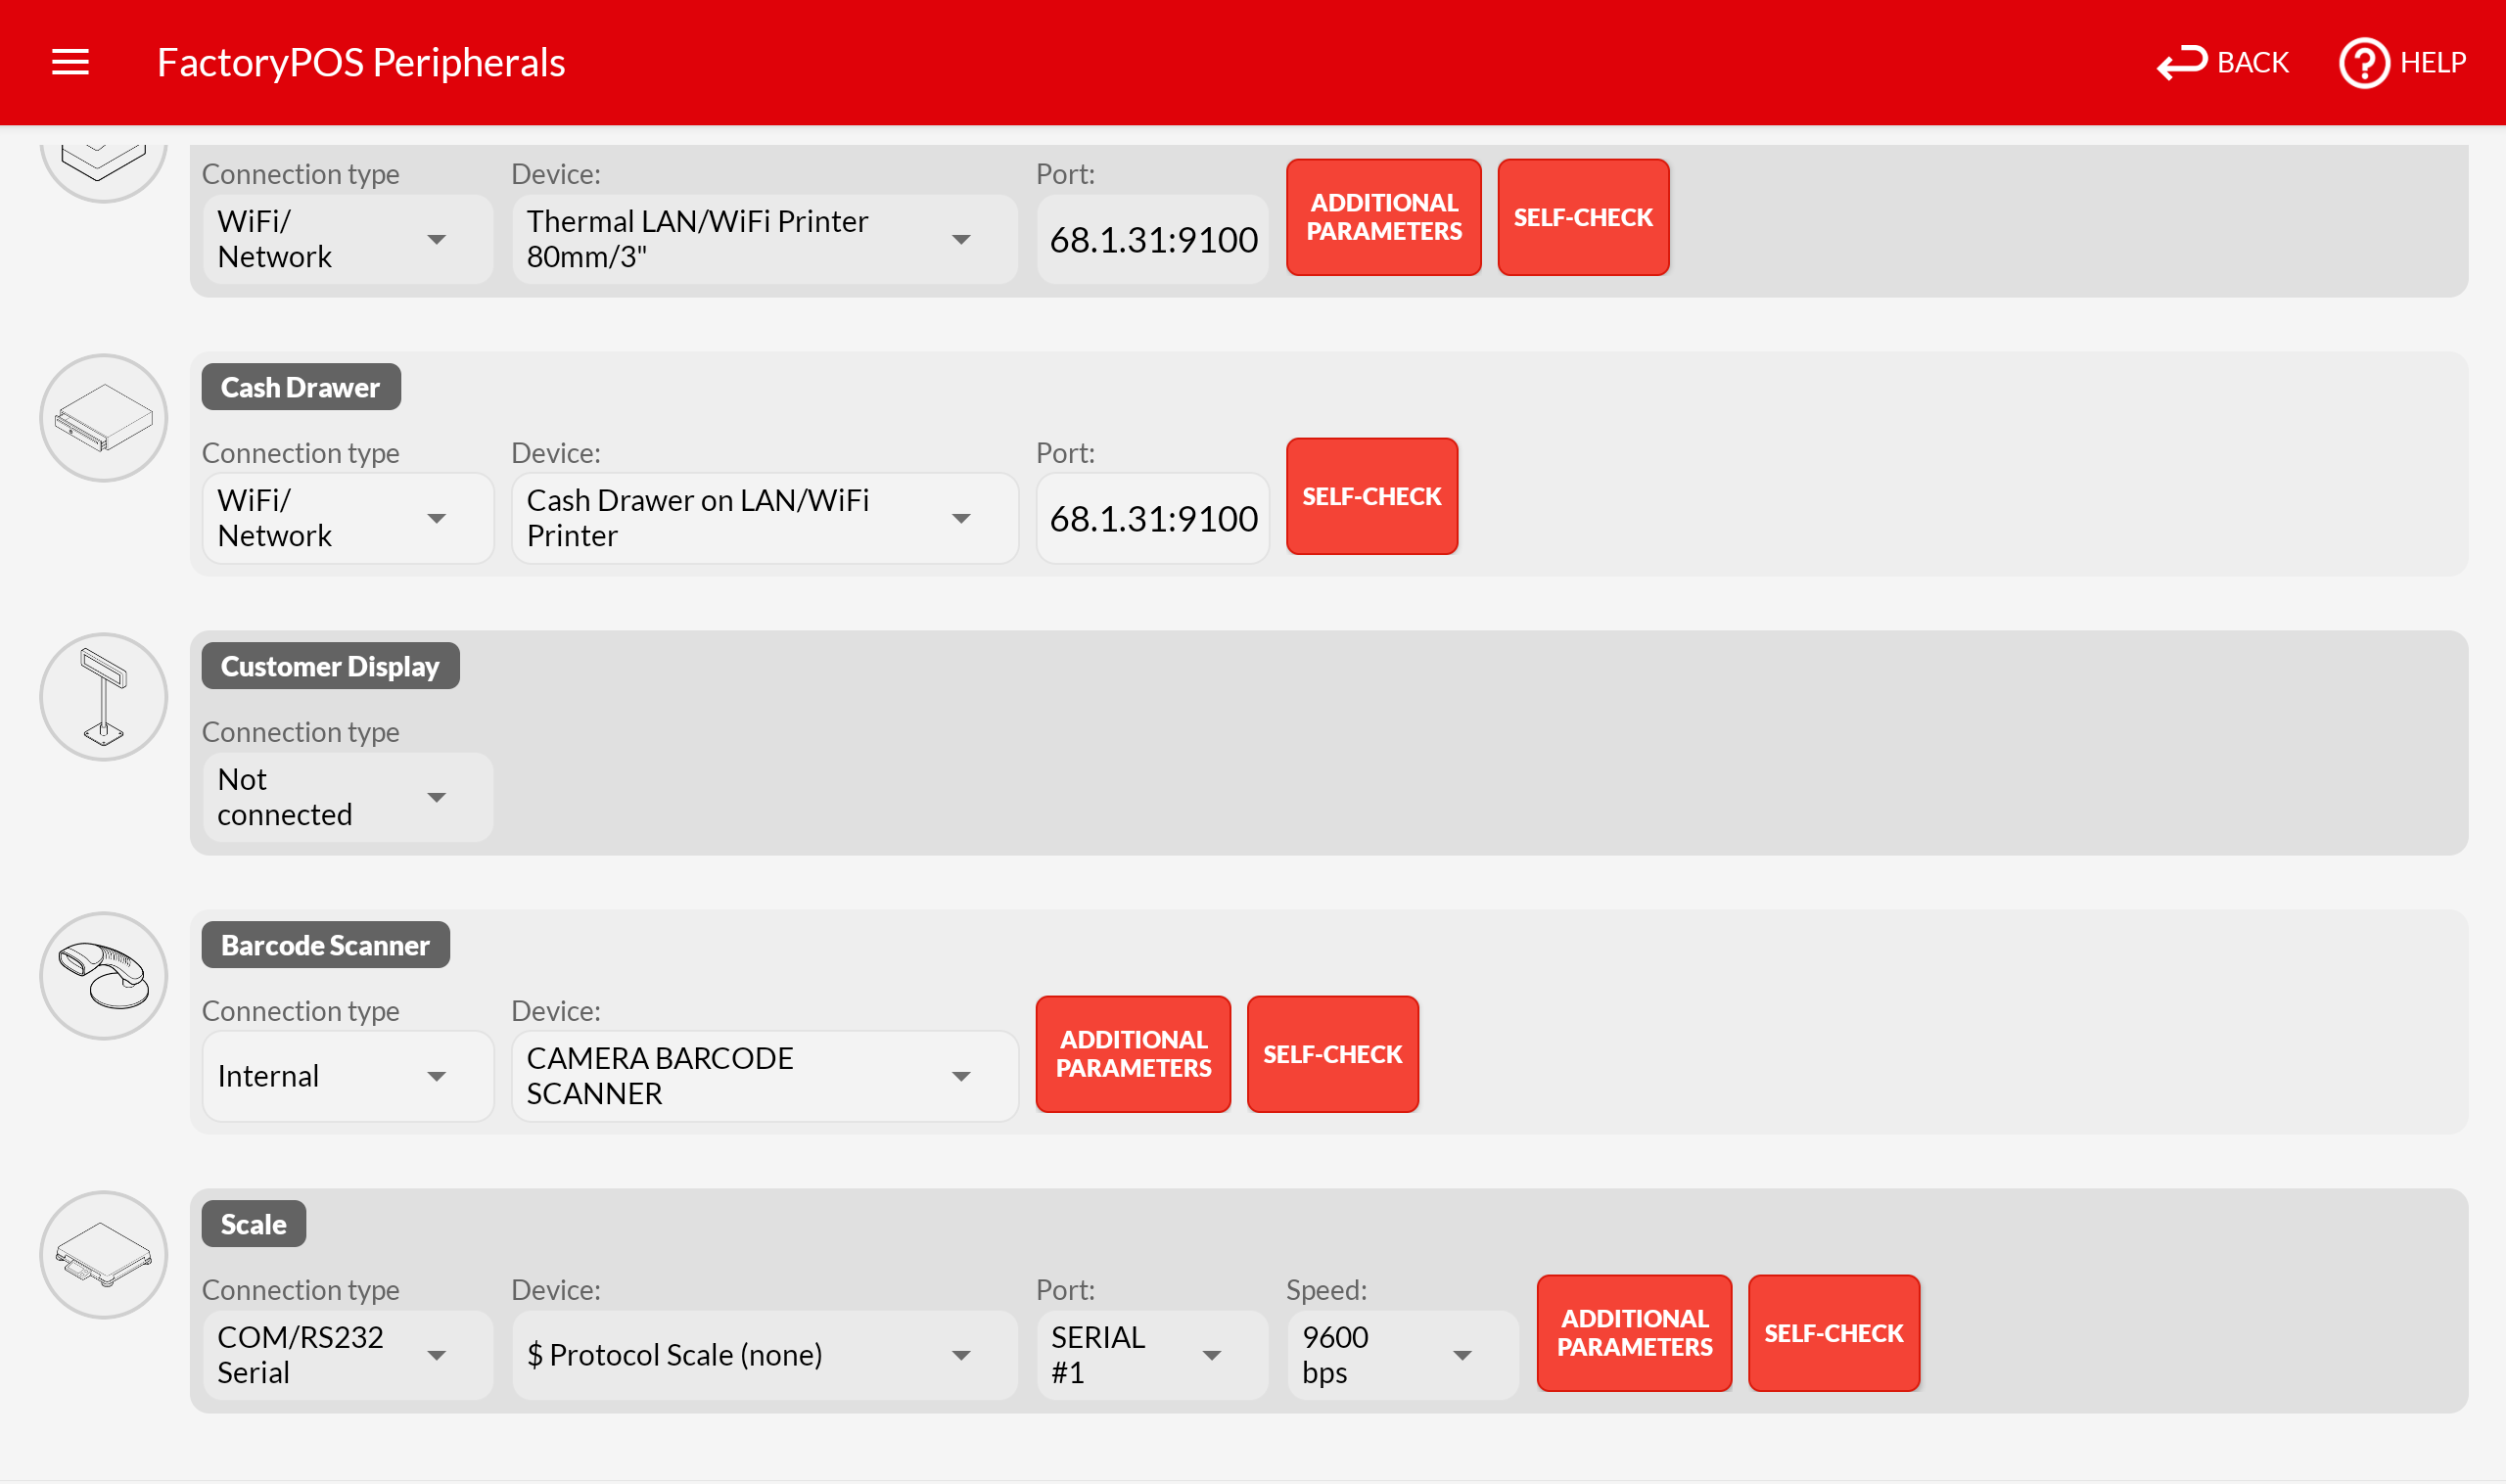Expand Barcode Scanner Internal connection dropdown
The image size is (2506, 1484).
pyautogui.click(x=346, y=1076)
